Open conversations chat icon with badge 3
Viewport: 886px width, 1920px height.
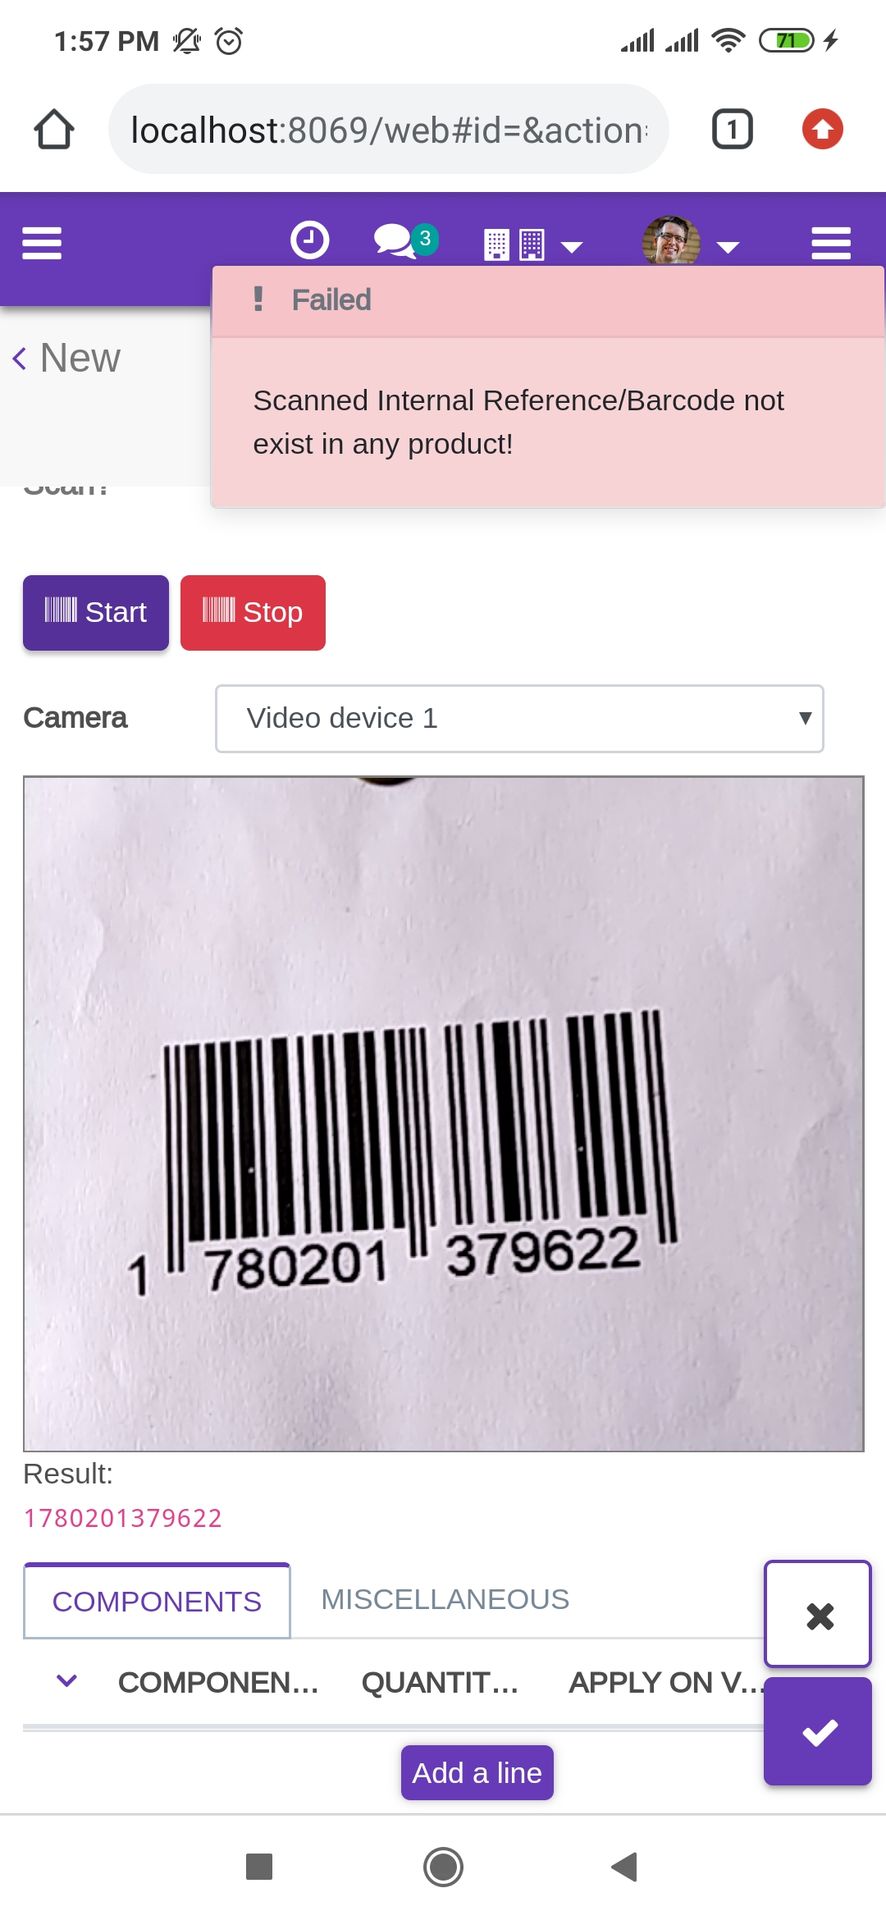[405, 241]
